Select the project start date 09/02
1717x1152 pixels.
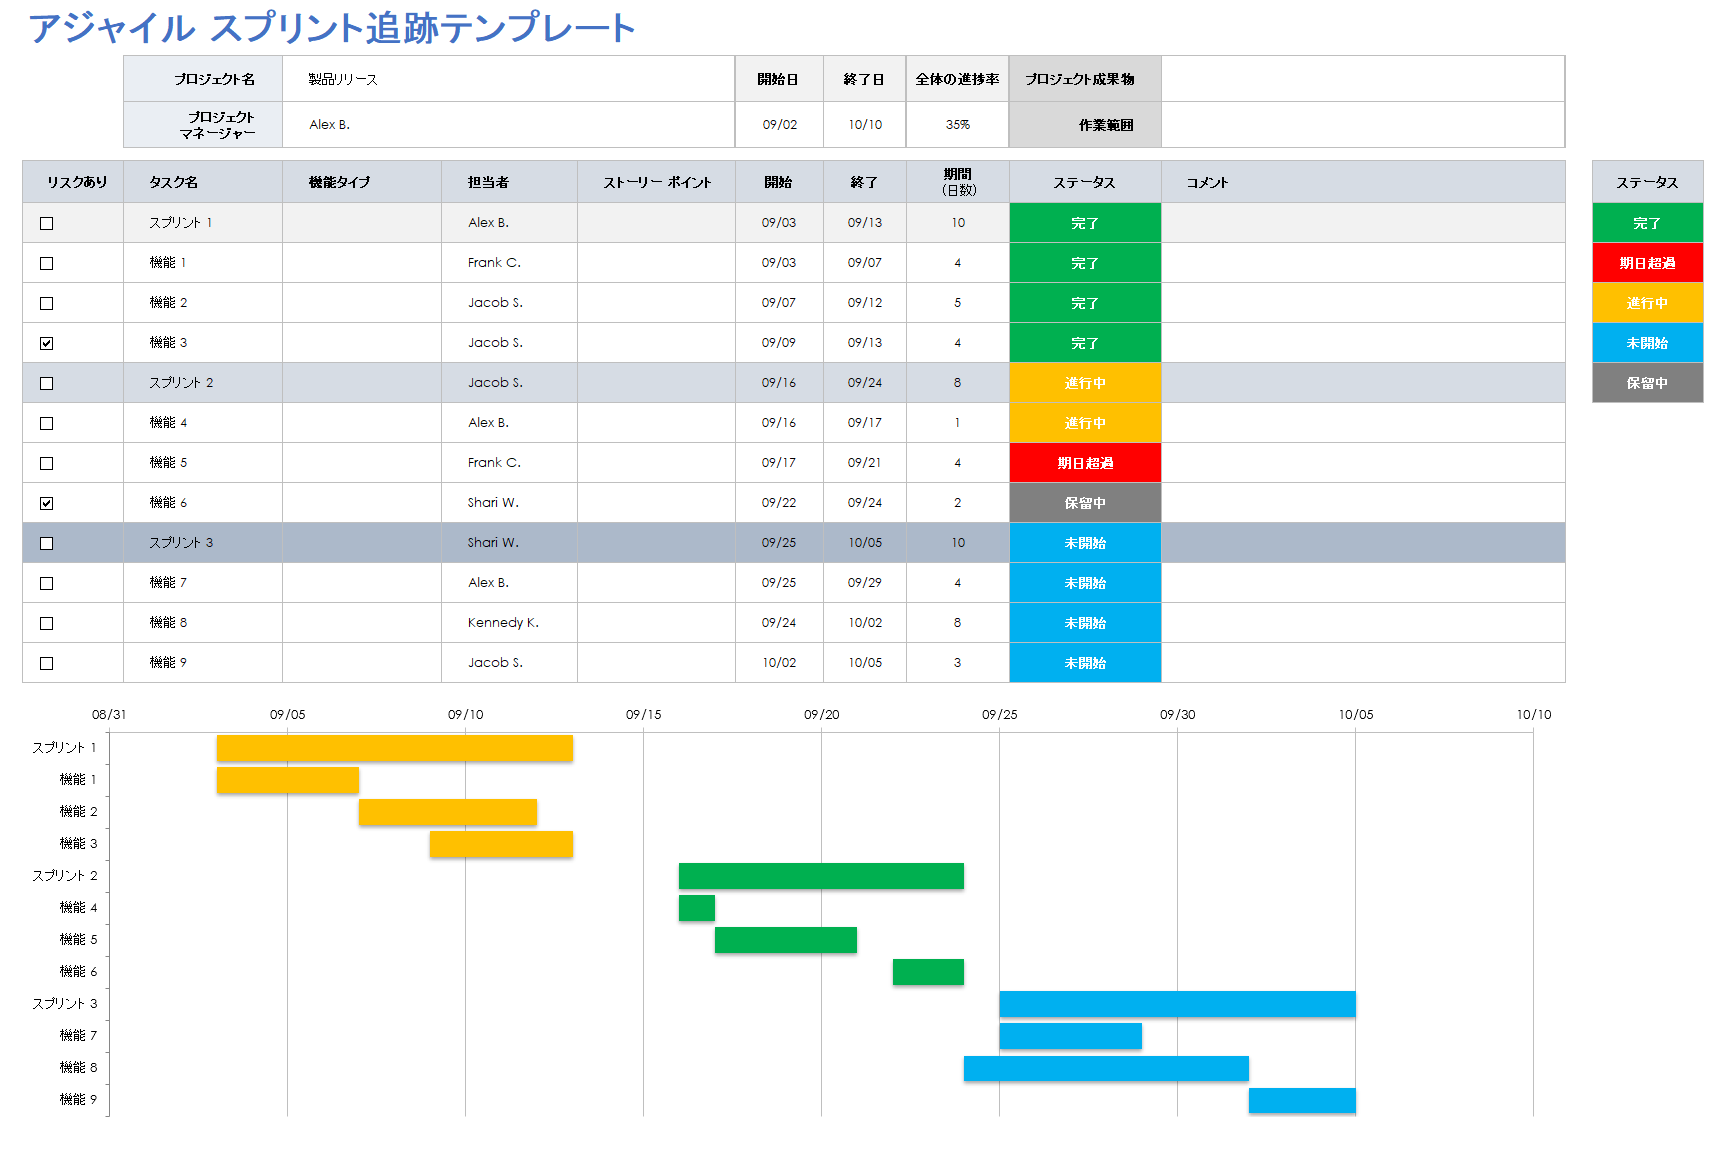[779, 125]
